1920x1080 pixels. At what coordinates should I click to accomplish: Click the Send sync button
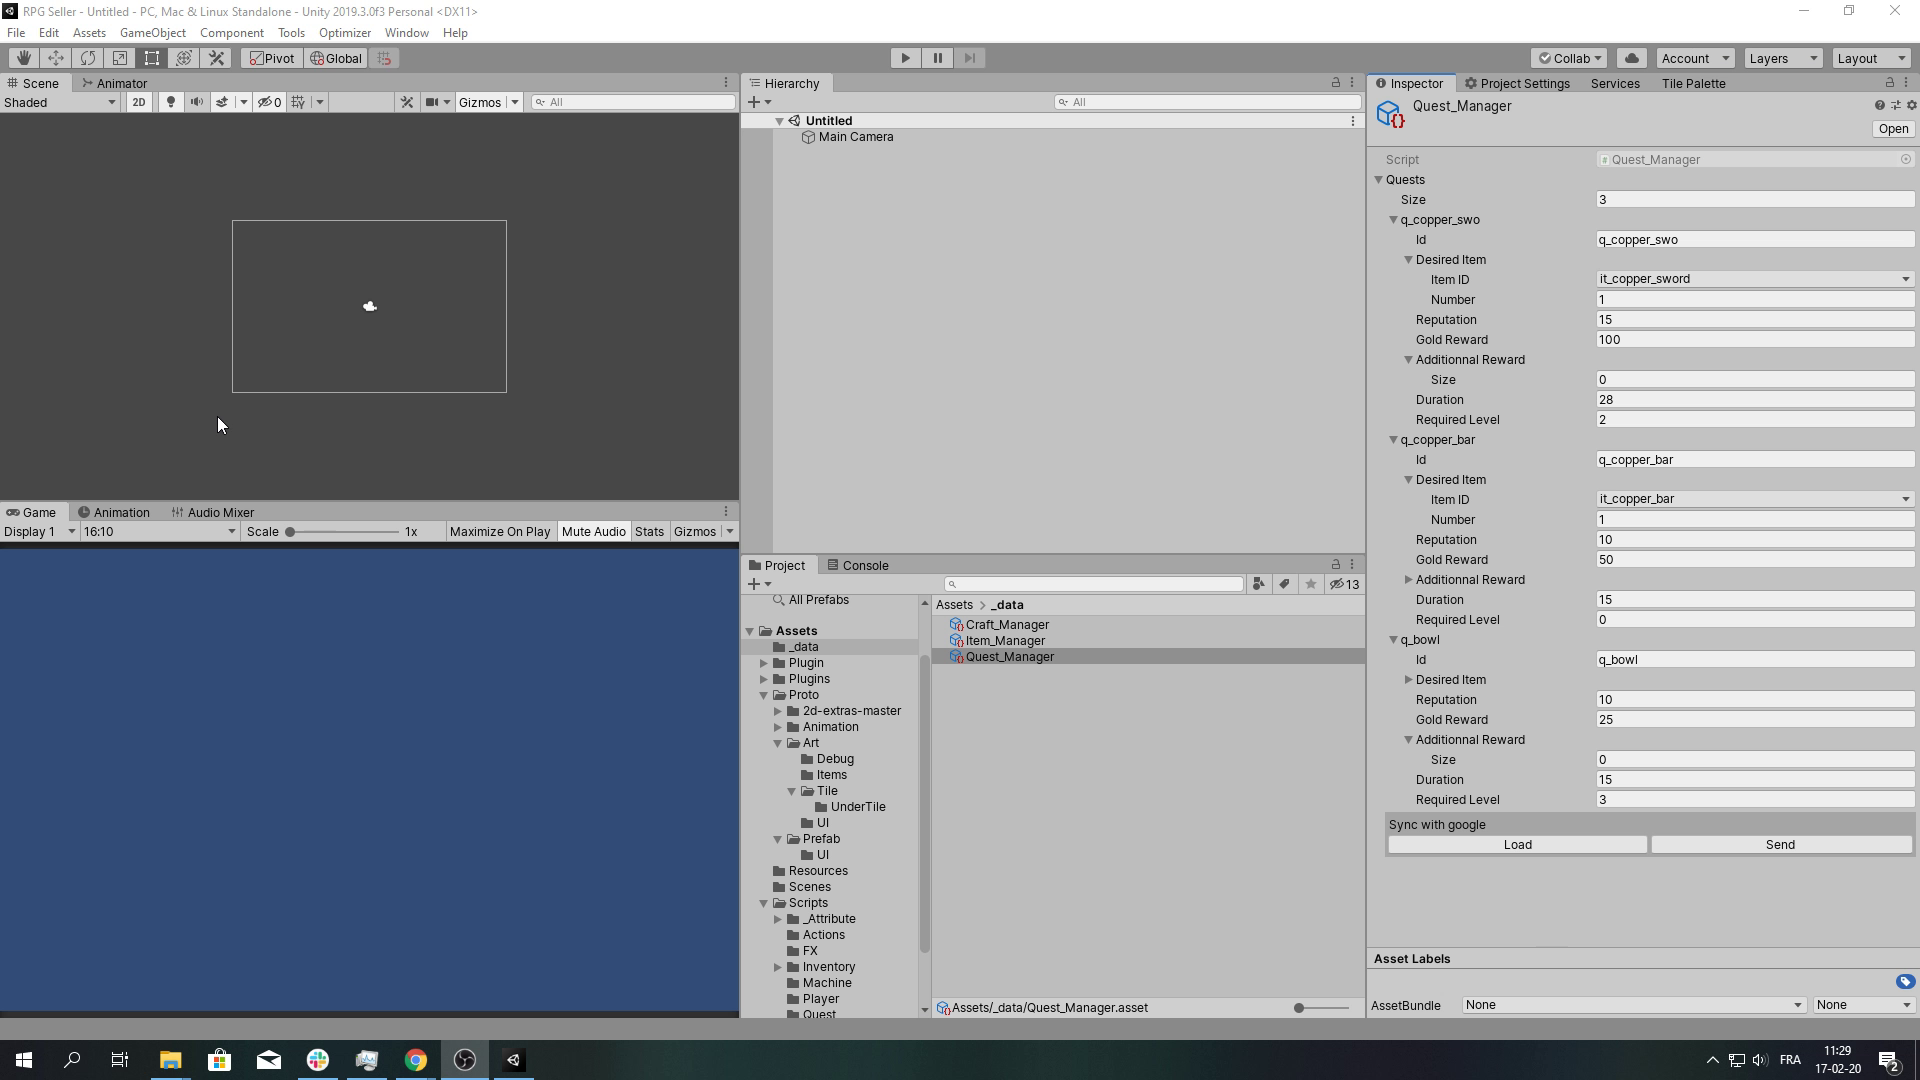coord(1780,845)
